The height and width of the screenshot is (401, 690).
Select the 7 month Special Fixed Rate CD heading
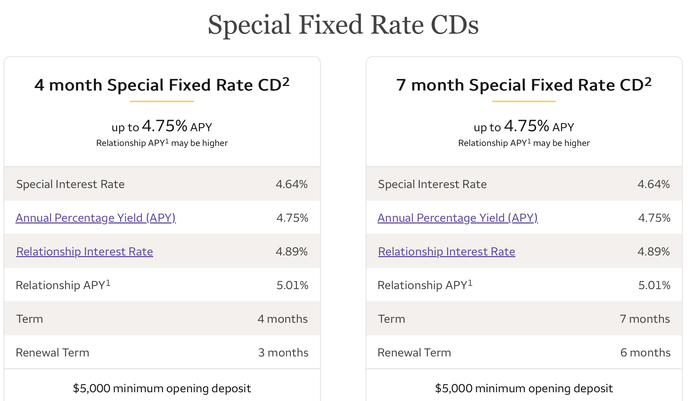[x=524, y=85]
